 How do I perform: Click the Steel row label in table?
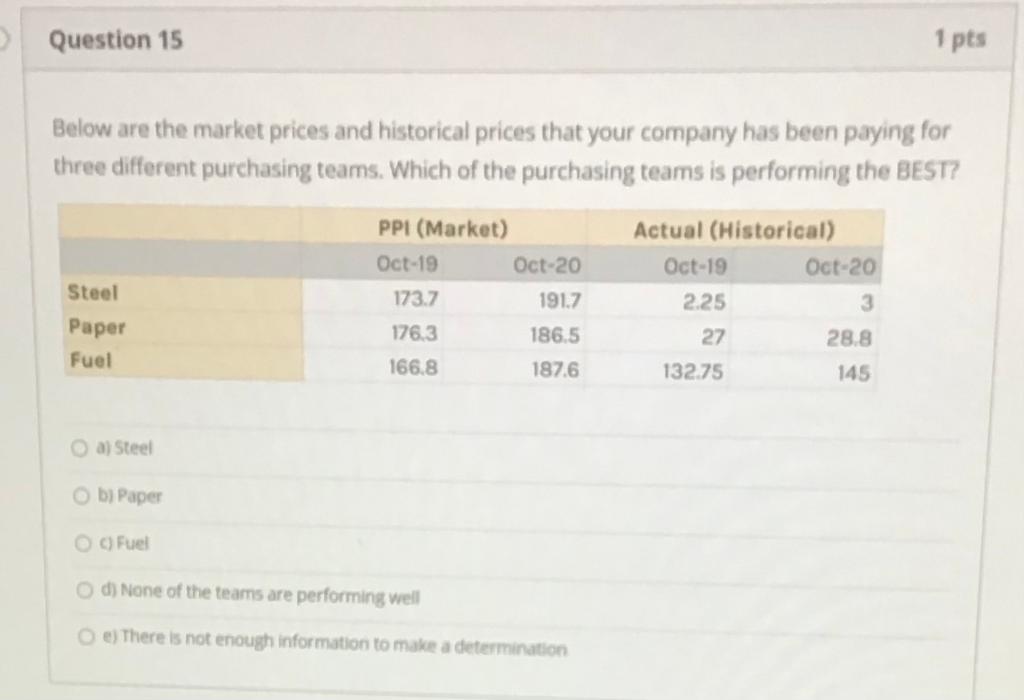click(93, 293)
